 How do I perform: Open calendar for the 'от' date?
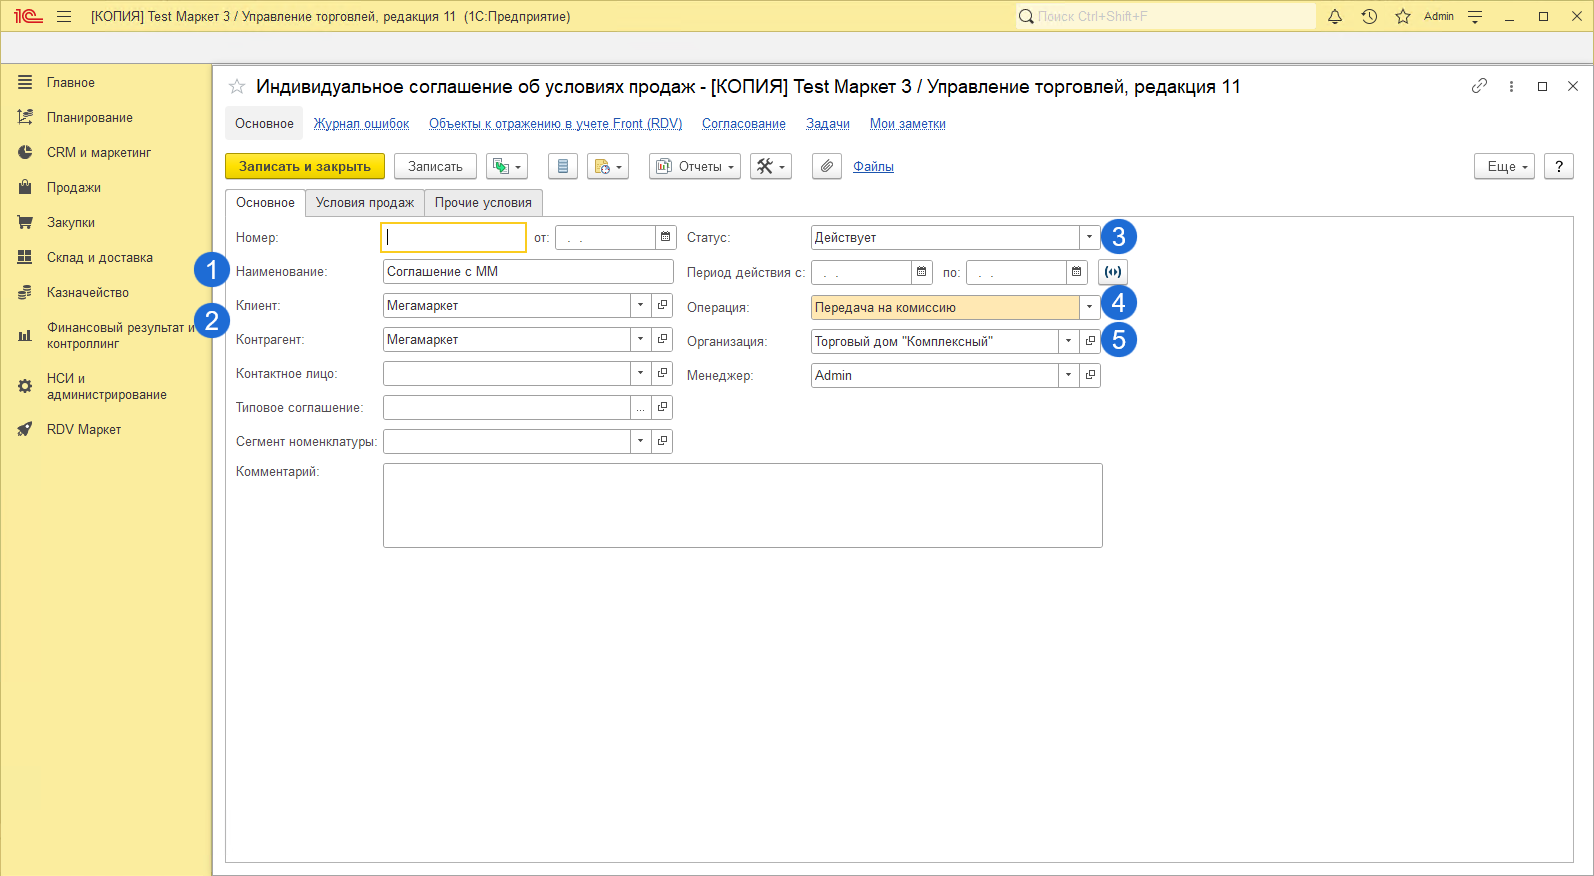(665, 237)
